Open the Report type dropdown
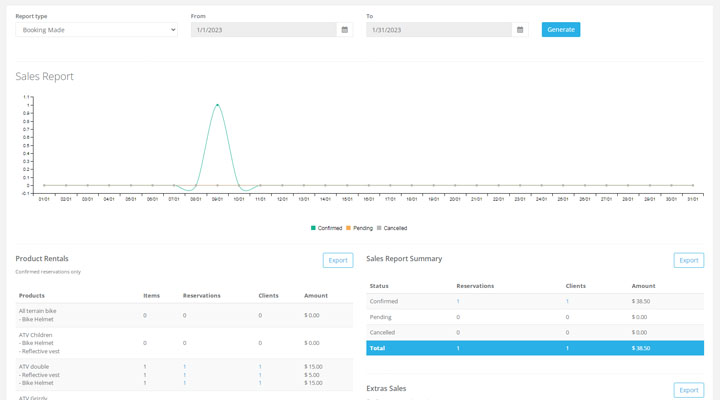The width and height of the screenshot is (720, 400). click(96, 30)
